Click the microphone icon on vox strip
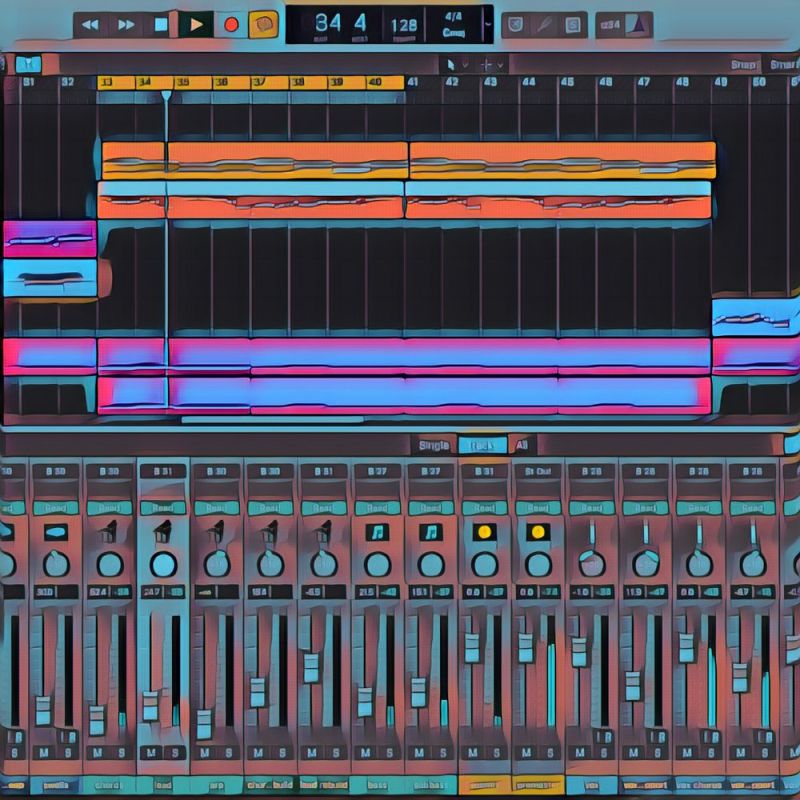Screen dimensions: 800x800 592,532
